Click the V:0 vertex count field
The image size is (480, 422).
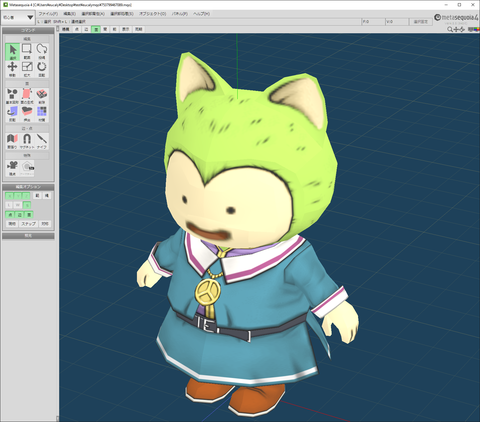397,22
